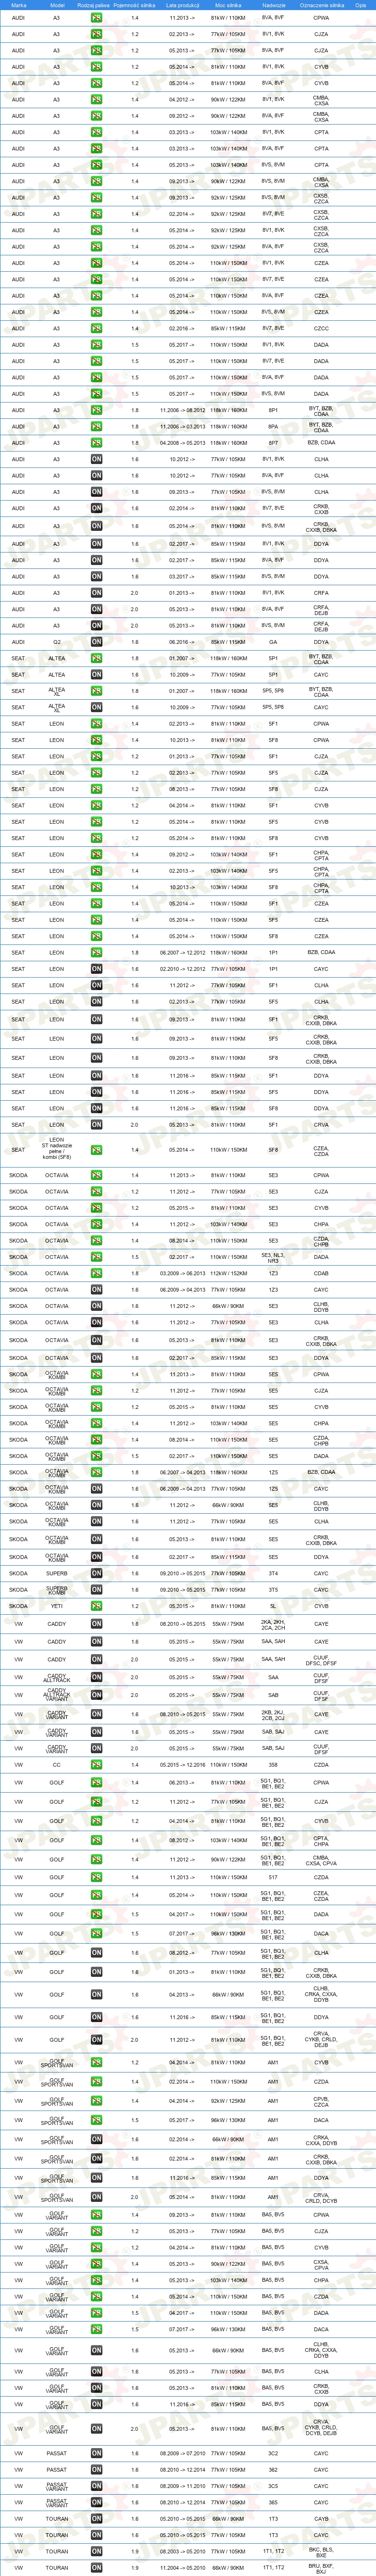The height and width of the screenshot is (2576, 376).
Task: Click the diesel icon for SEAT LEON 1.6 1P1 CAYC
Action: 97,969
